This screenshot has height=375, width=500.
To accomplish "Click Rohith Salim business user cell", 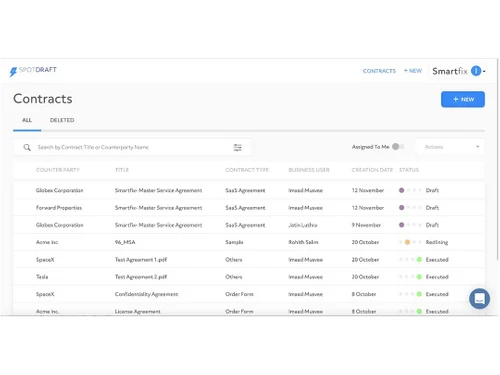I will pos(303,242).
